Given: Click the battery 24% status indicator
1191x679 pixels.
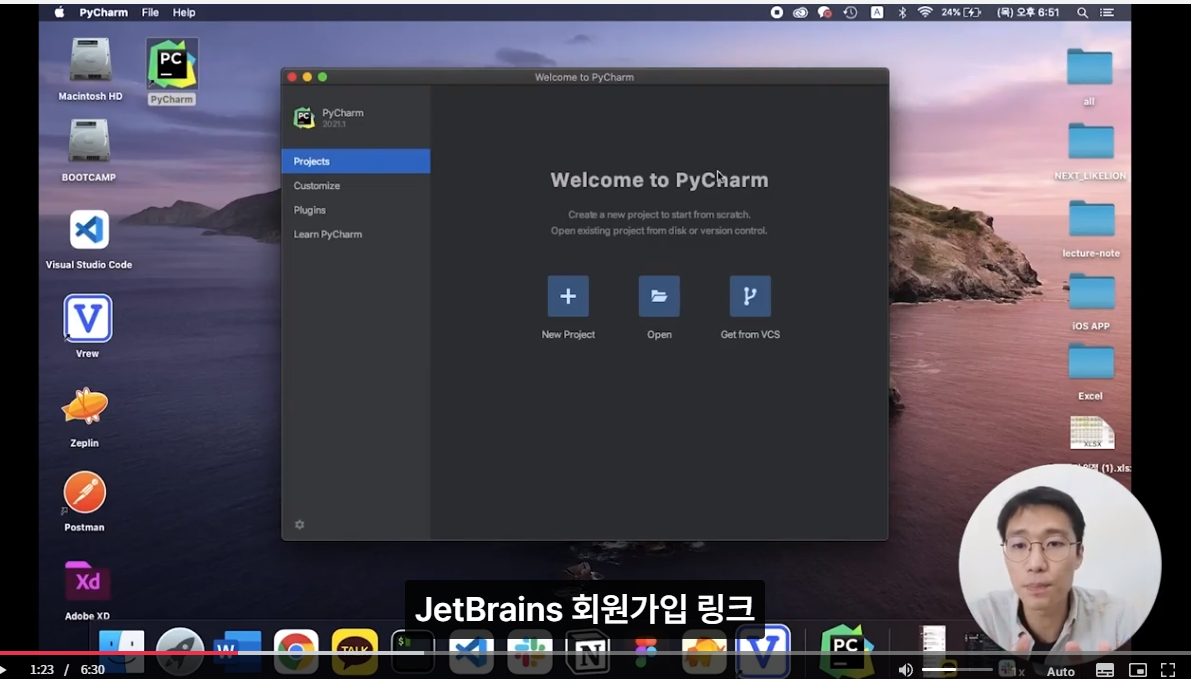Looking at the screenshot, I should [961, 12].
